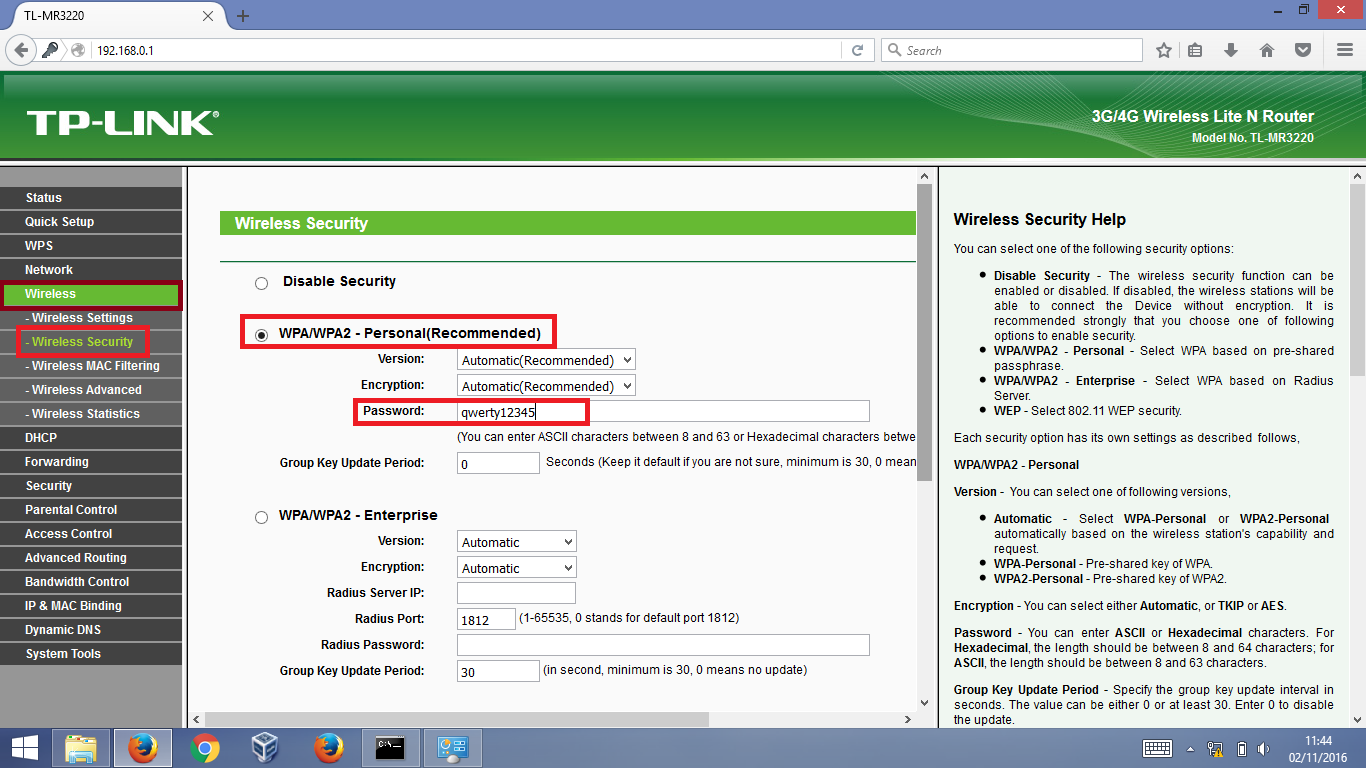
Task: Click the active Firefox taskbar icon
Action: 142,748
